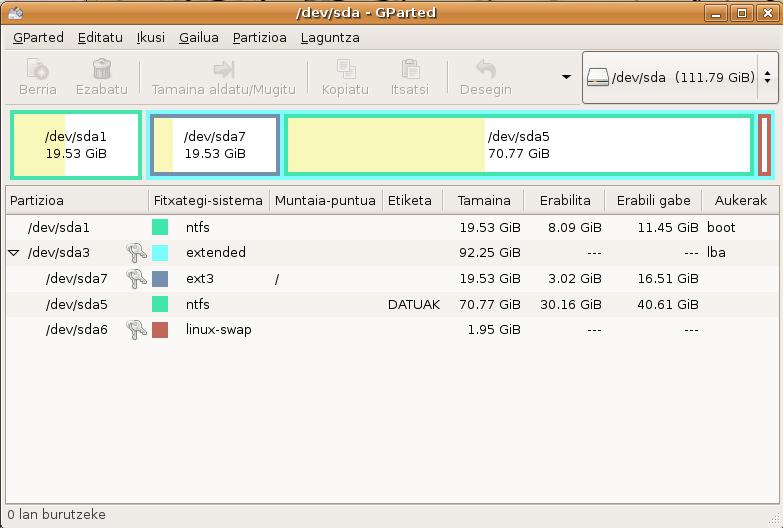The width and height of the screenshot is (783, 528).
Task: Click the lock keys icon on /dev/sda6 row
Action: 136,330
